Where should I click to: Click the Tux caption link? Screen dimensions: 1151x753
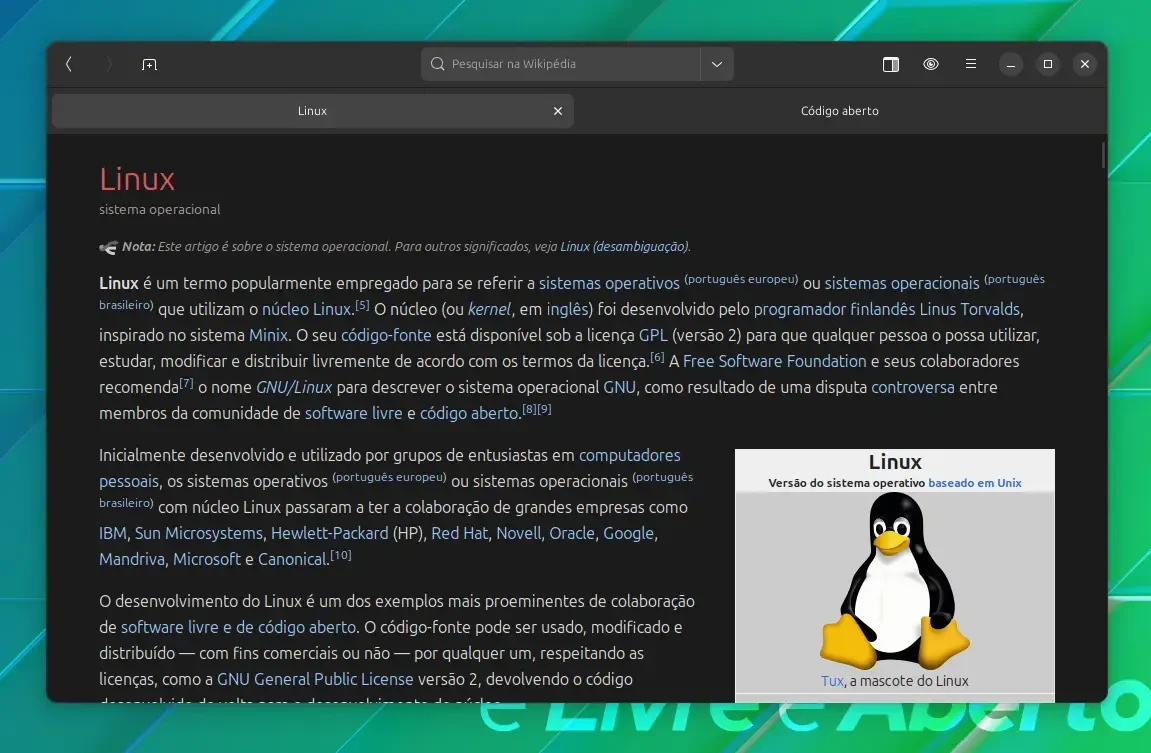(x=832, y=681)
